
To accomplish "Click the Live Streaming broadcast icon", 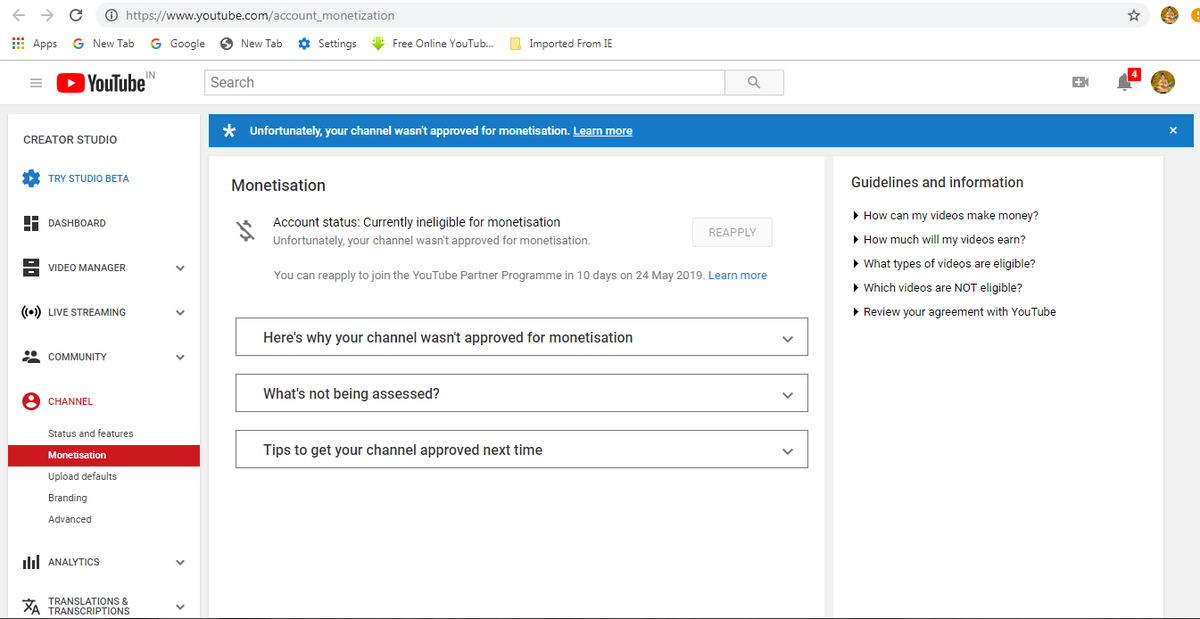I will [31, 312].
